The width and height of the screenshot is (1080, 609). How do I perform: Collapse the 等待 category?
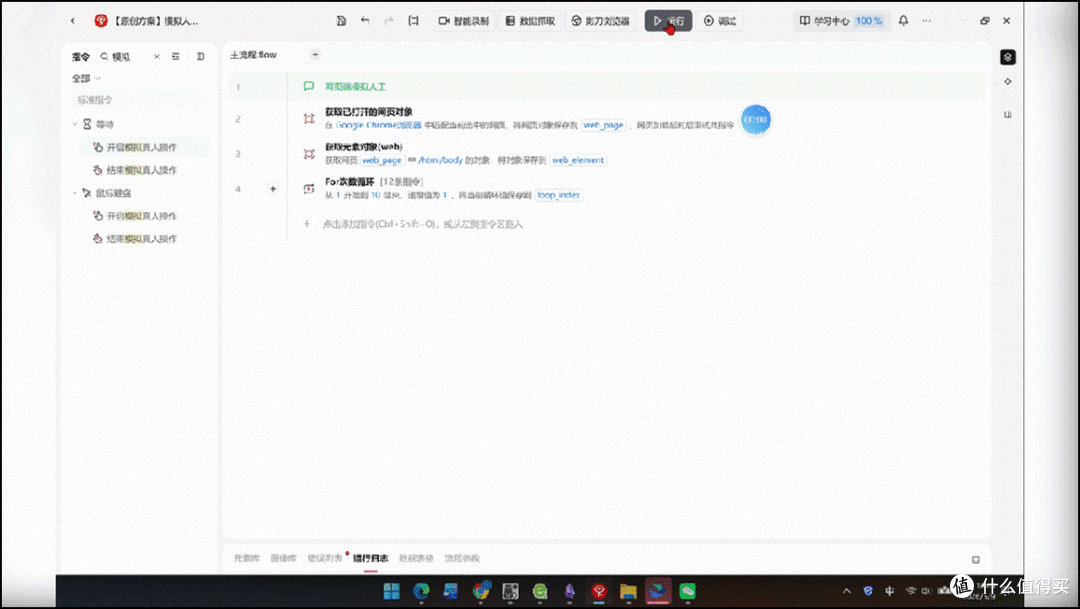pos(75,124)
